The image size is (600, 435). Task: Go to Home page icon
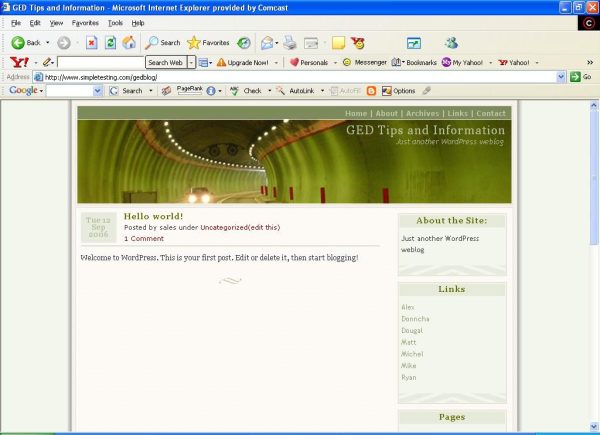(129, 42)
